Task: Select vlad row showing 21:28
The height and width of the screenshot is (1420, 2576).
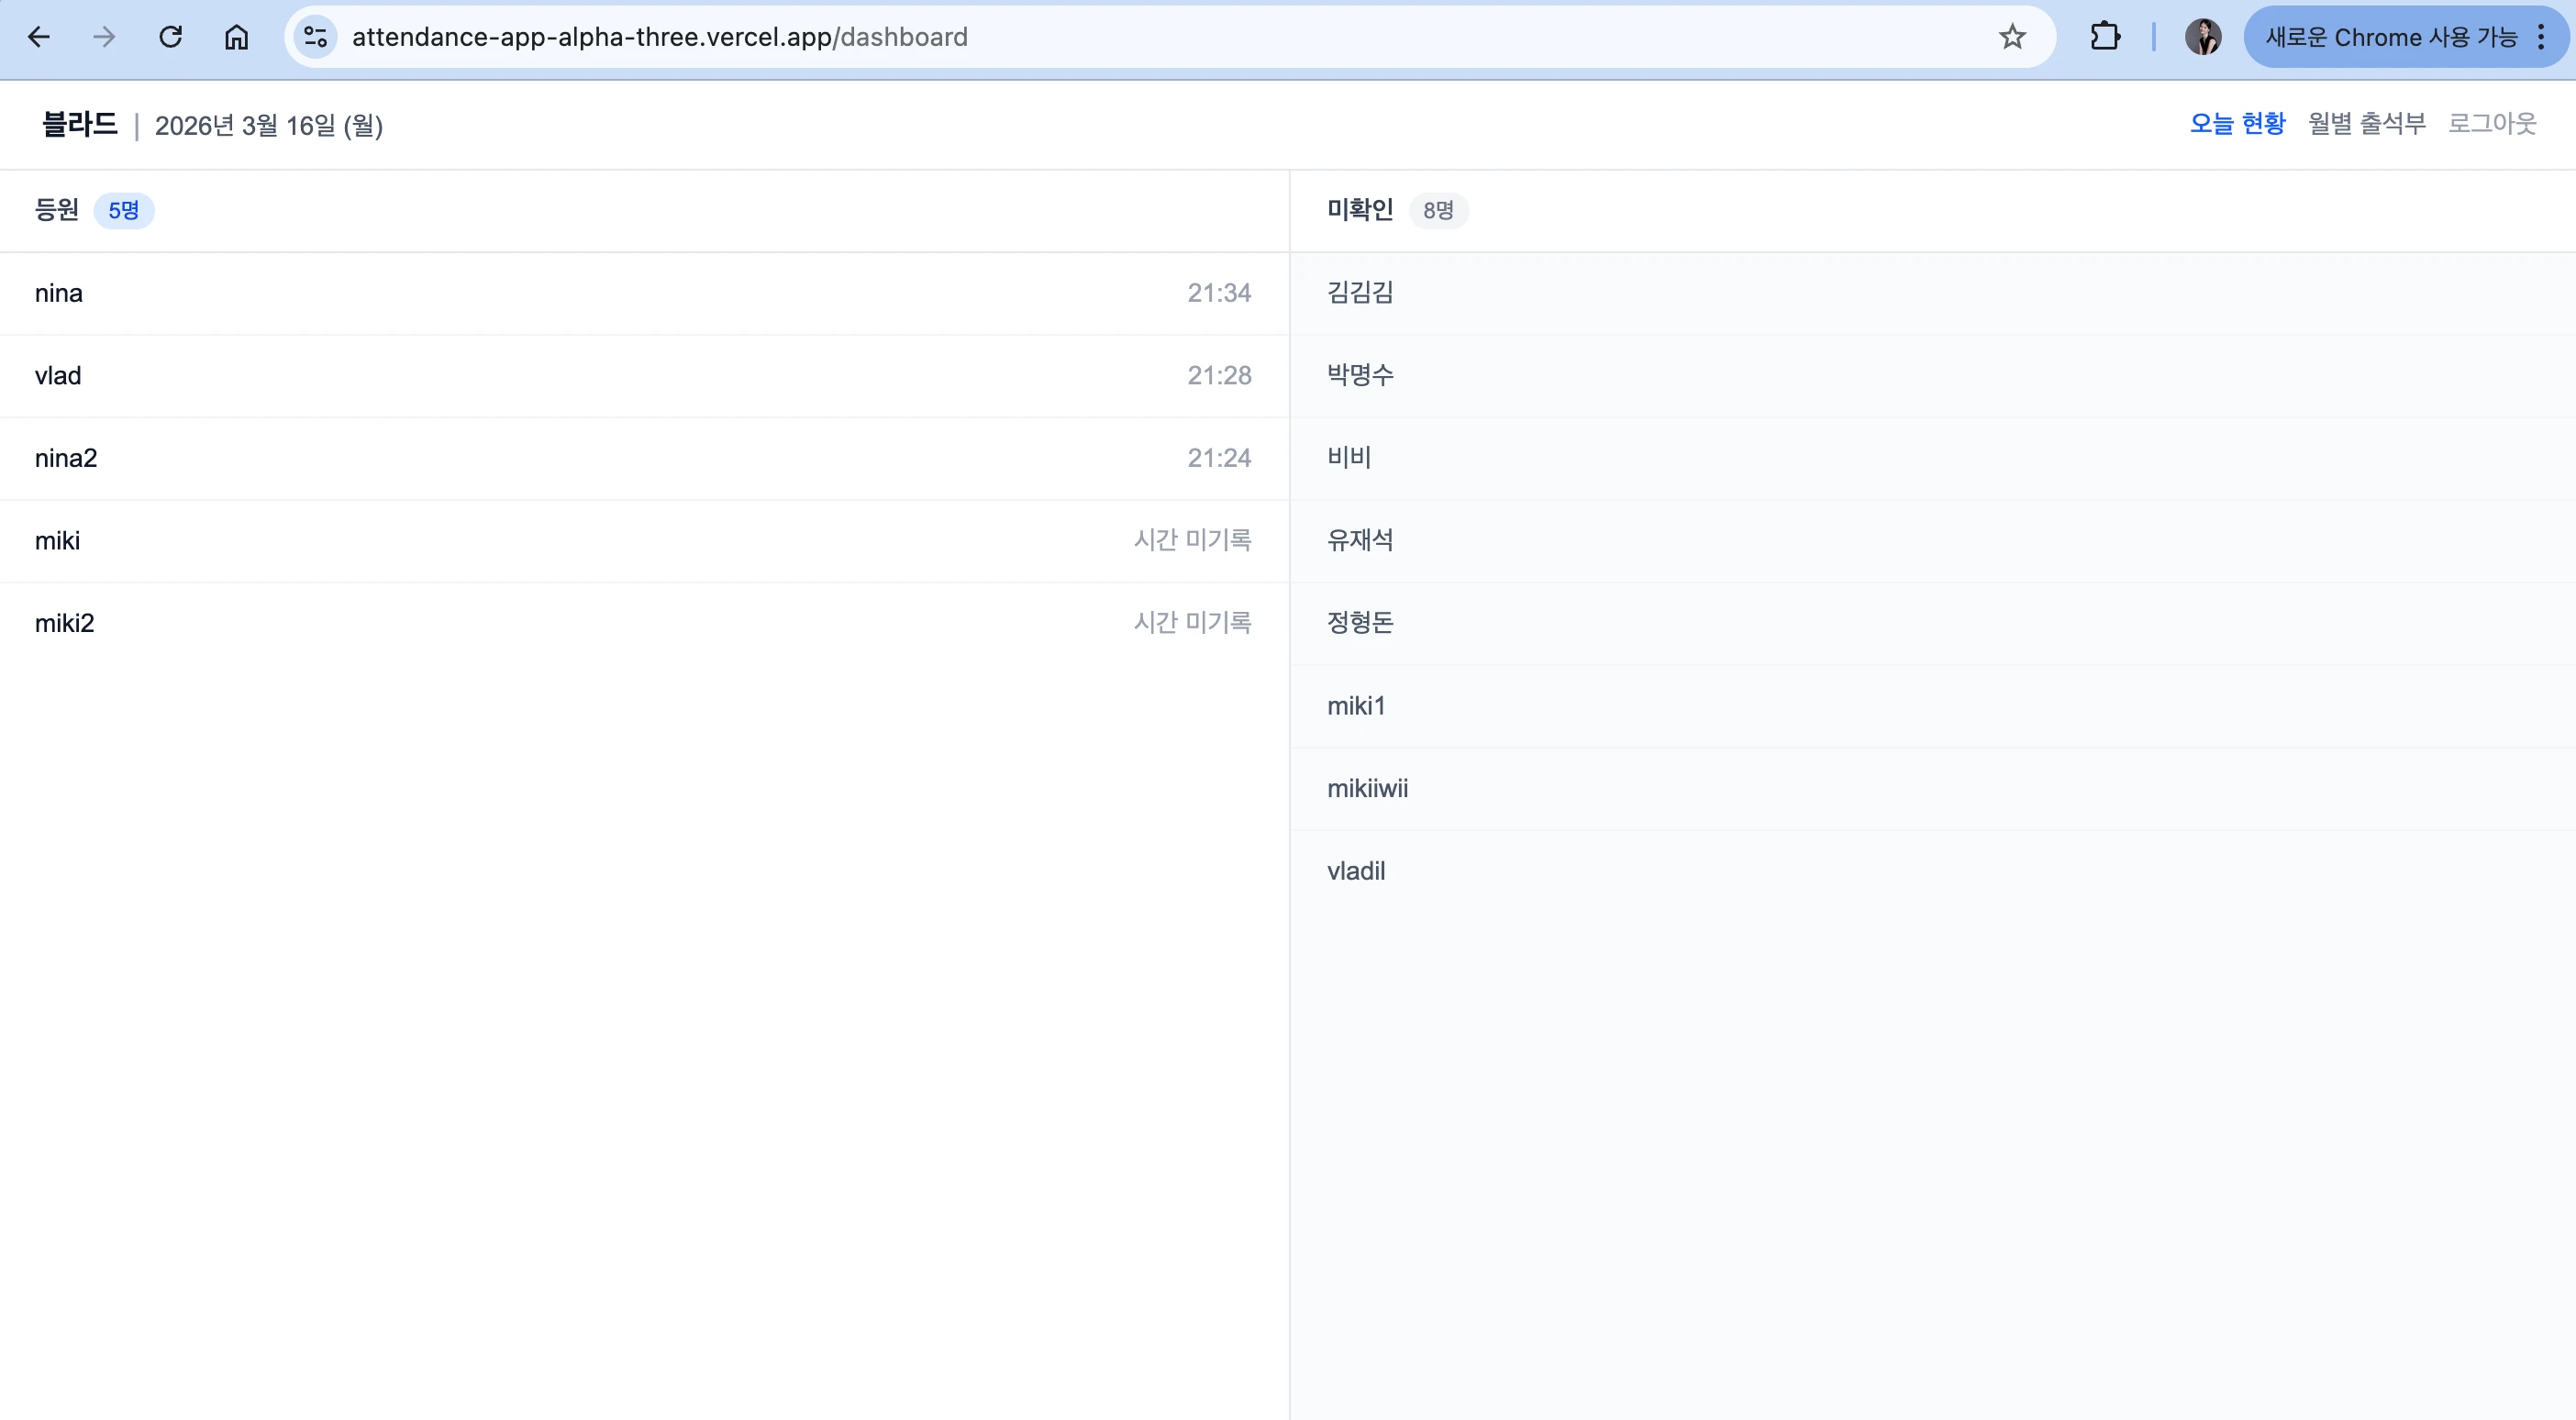Action: click(644, 376)
